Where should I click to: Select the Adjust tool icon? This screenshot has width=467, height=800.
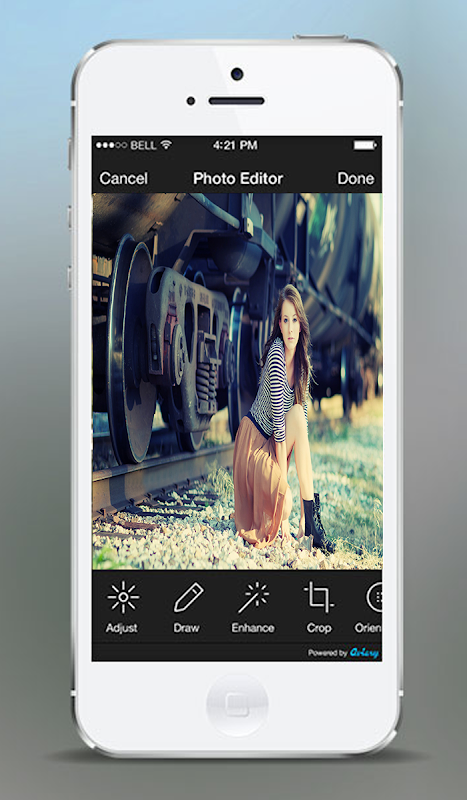pos(122,597)
